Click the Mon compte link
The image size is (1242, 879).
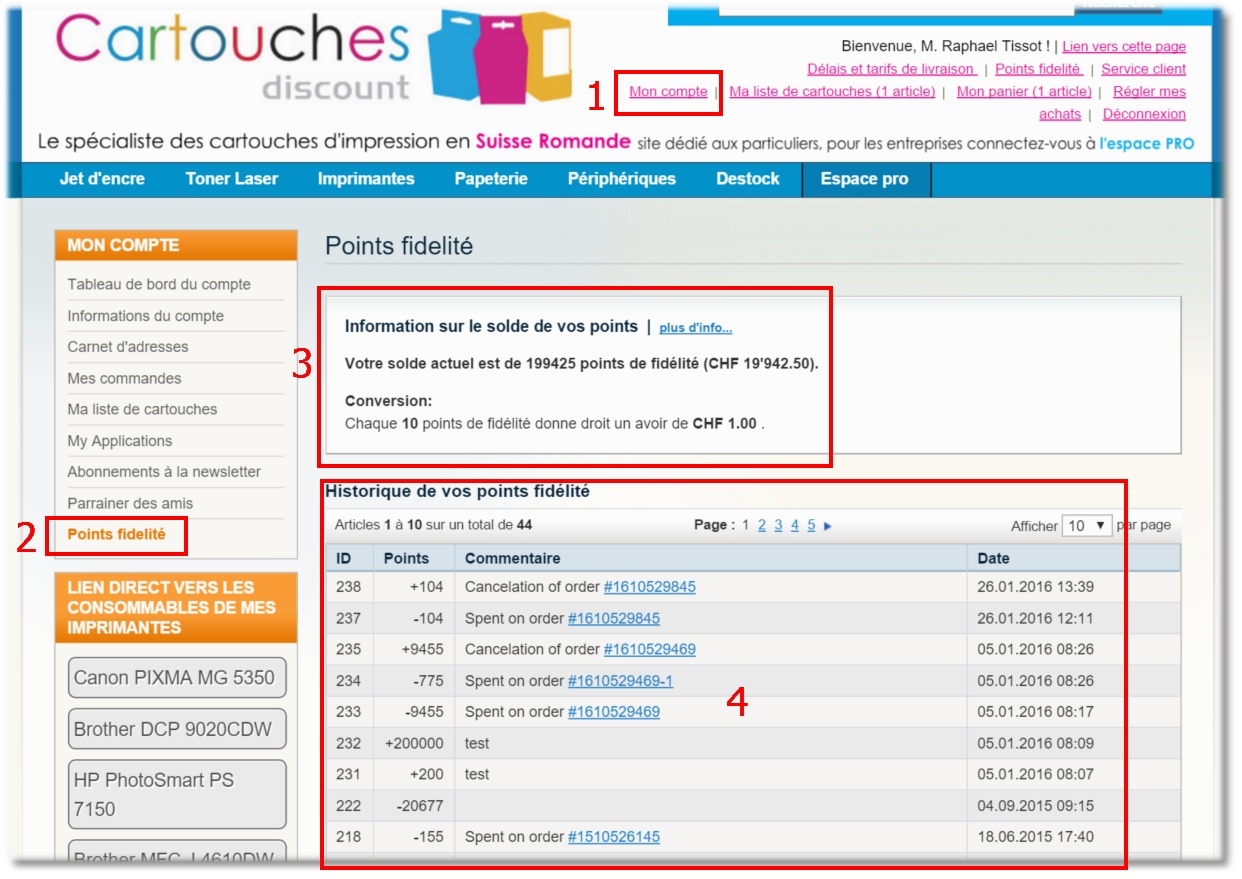click(x=668, y=92)
